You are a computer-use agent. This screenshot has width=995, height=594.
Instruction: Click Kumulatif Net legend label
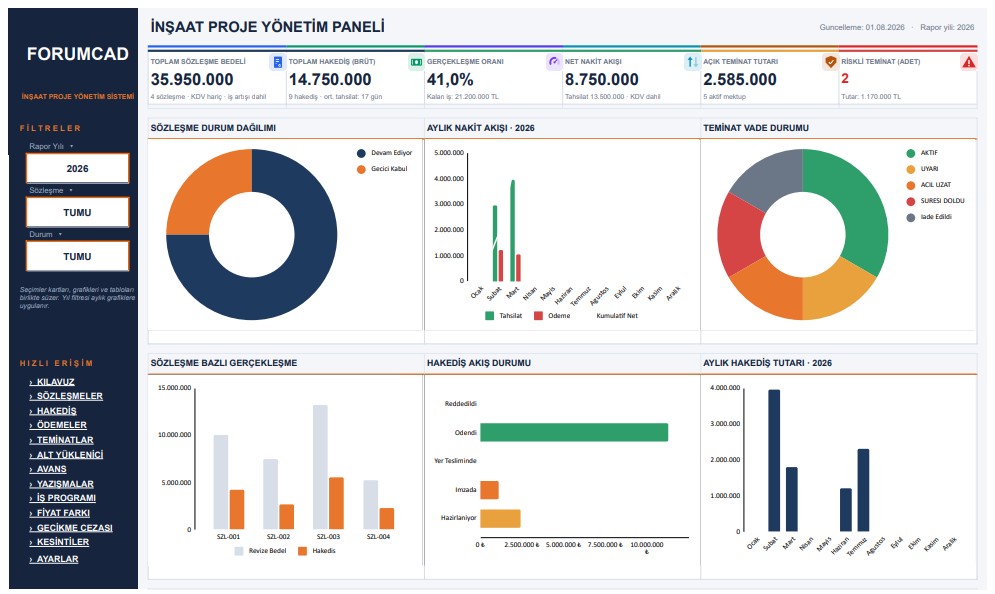(x=617, y=315)
